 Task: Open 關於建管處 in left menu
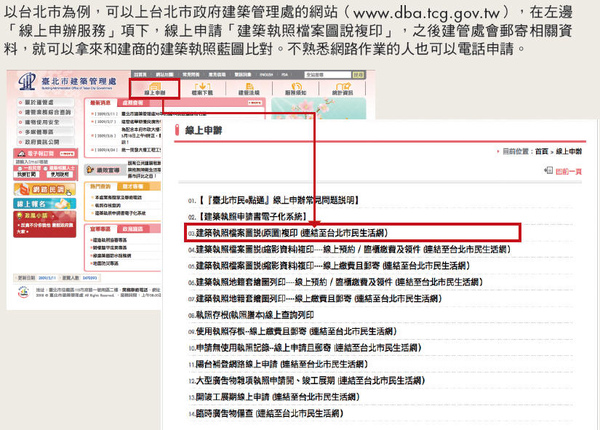[x=46, y=102]
